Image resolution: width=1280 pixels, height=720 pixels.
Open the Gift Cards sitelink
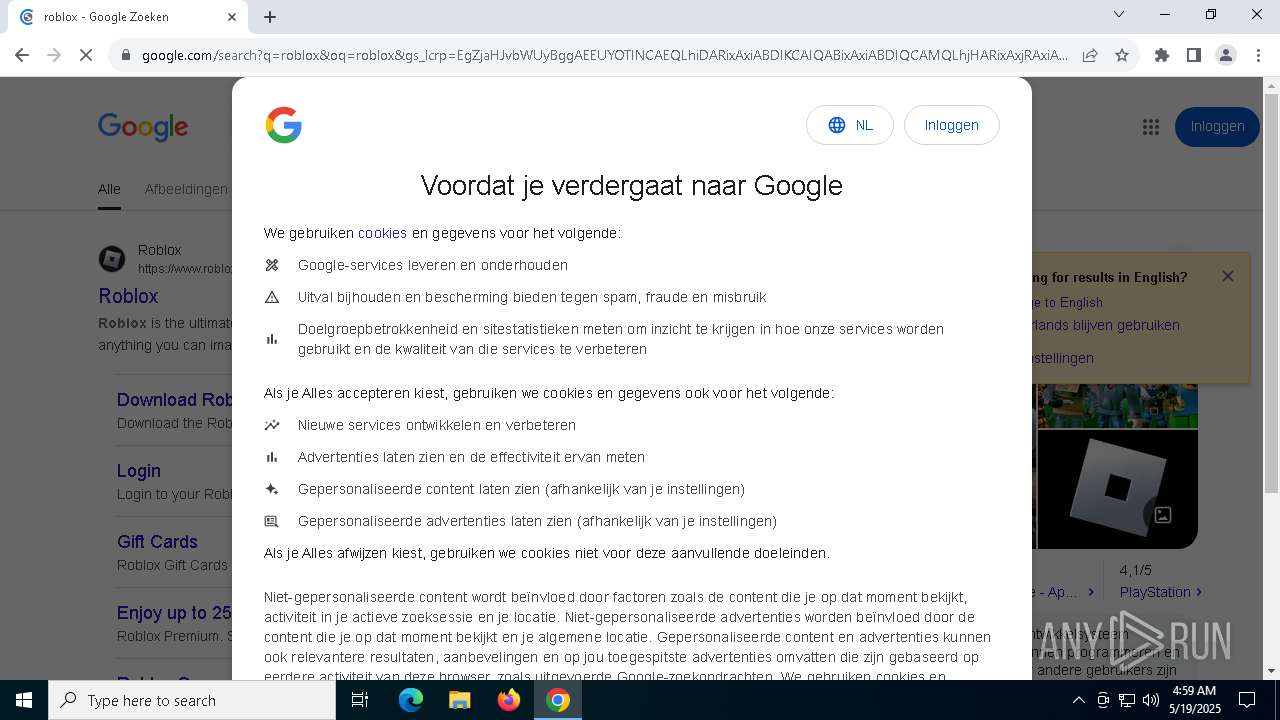click(x=157, y=541)
